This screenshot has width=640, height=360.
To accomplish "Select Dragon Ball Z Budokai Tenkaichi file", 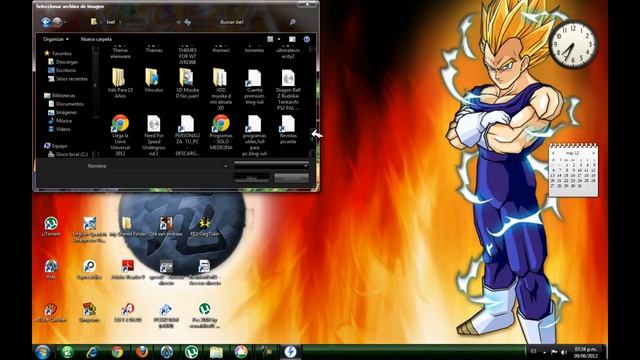I will (x=288, y=89).
